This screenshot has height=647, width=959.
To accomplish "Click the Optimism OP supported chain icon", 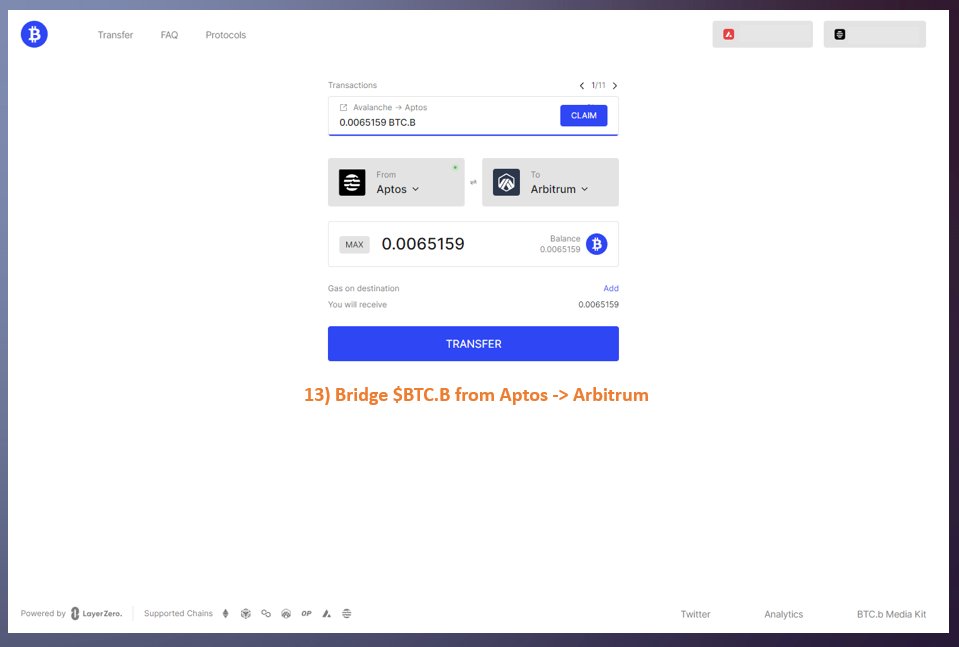I will point(306,613).
